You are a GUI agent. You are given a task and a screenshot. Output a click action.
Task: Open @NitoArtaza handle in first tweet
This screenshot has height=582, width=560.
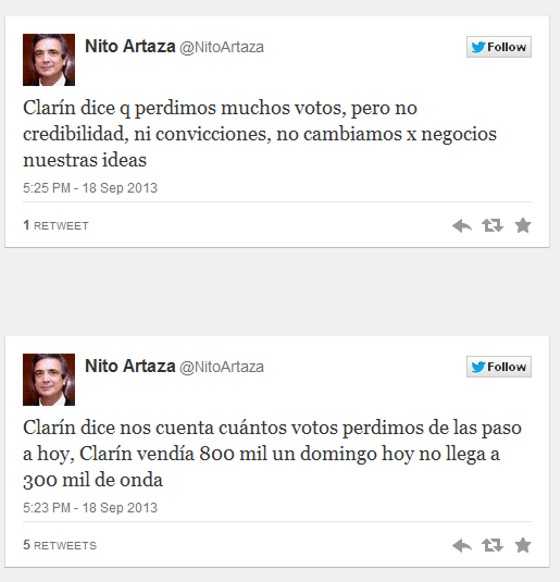pos(222,48)
